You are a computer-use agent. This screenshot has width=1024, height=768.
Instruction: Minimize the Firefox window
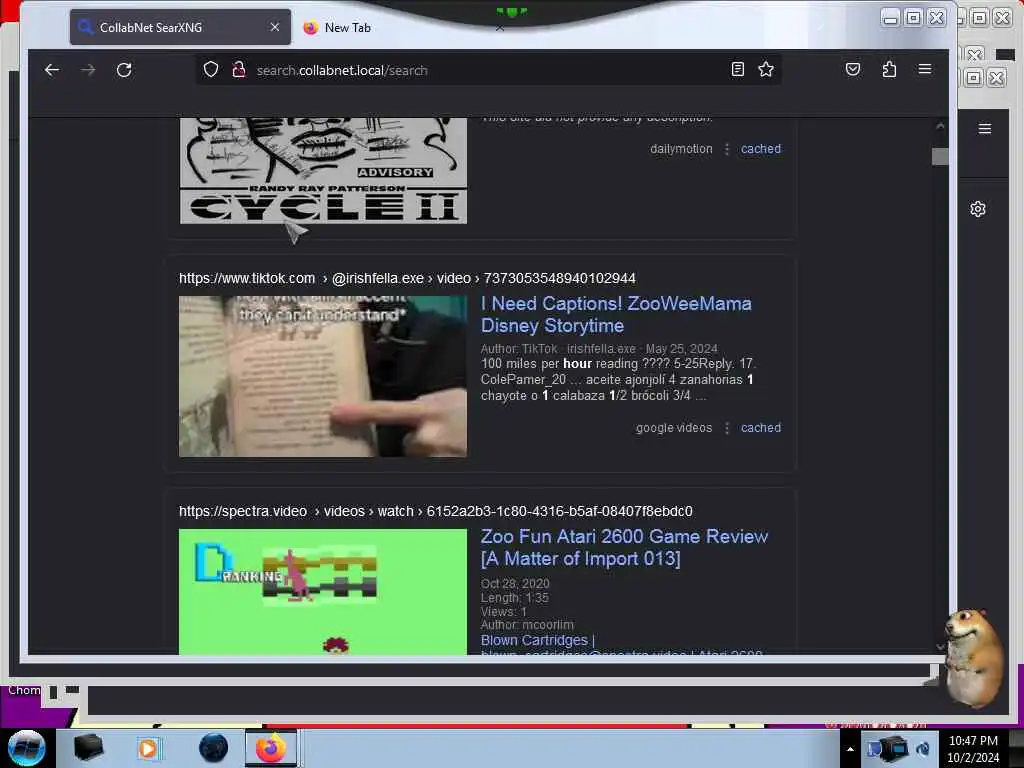coord(890,18)
